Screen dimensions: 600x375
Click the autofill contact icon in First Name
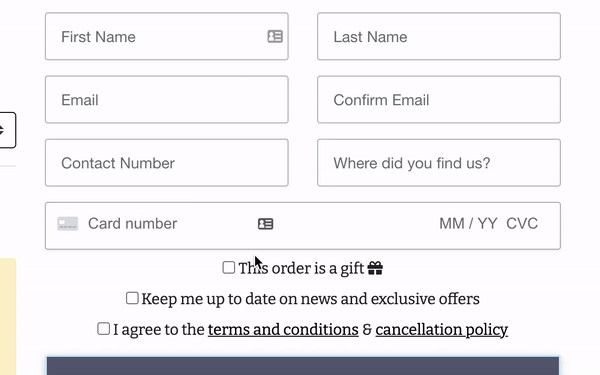click(x=275, y=36)
